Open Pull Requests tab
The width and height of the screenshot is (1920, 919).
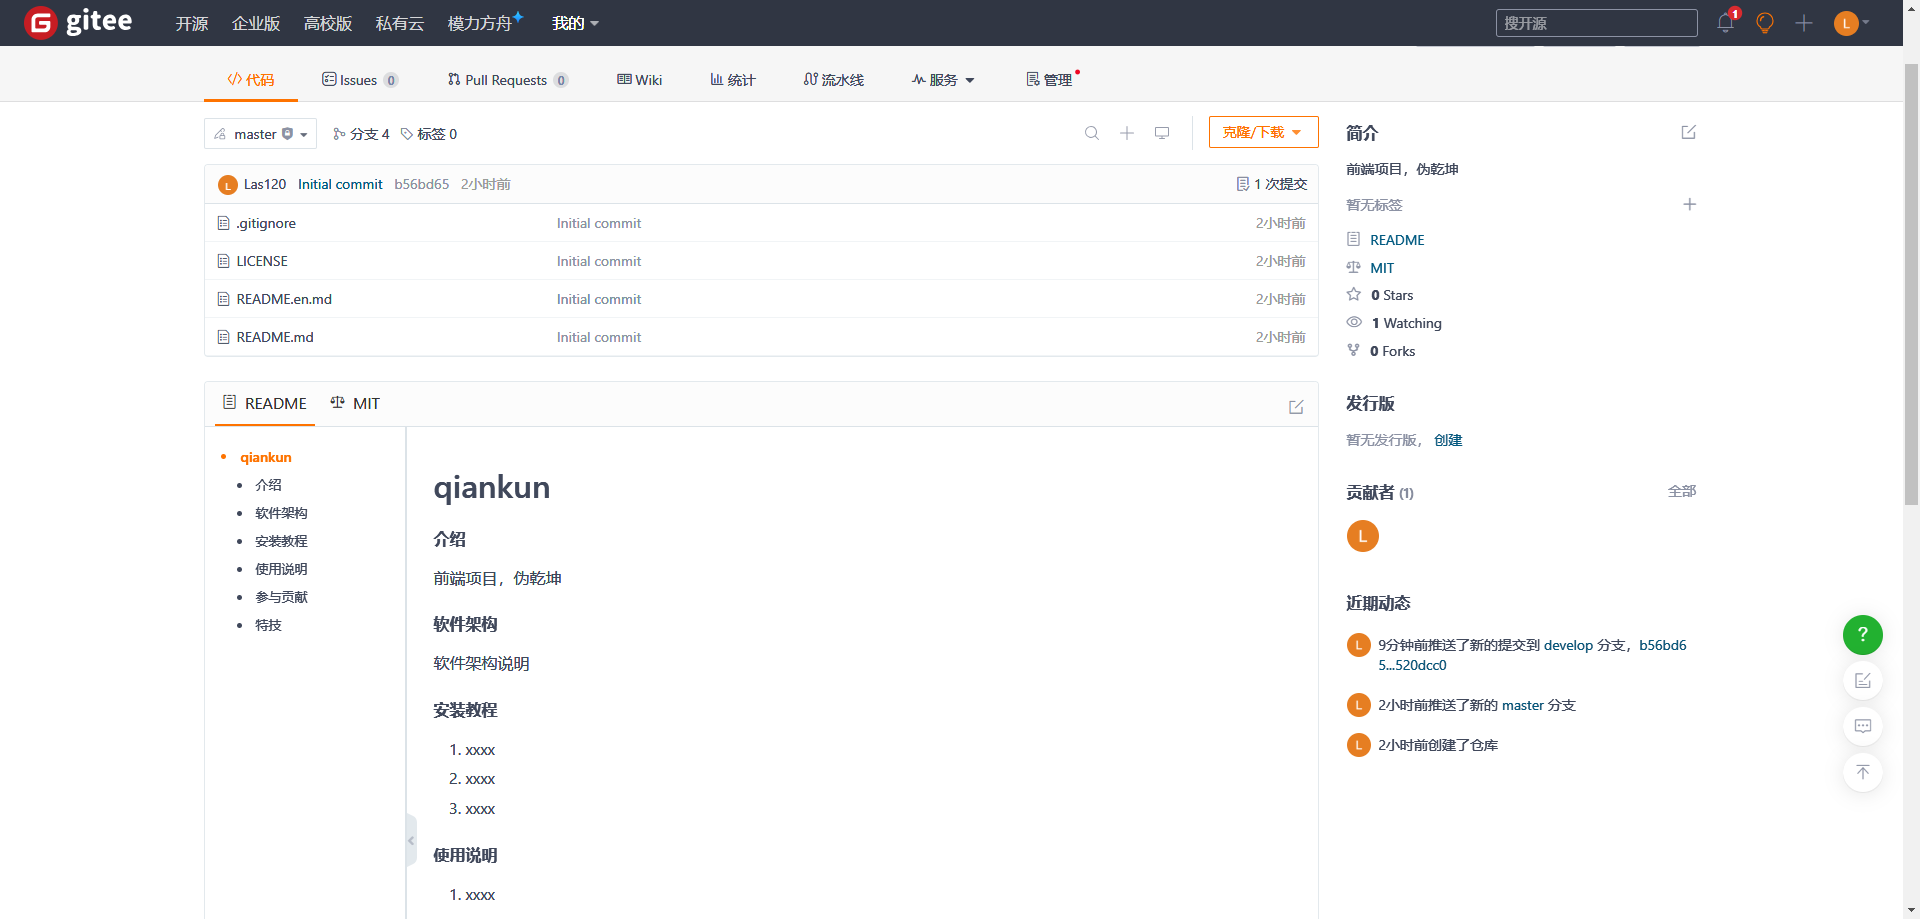click(x=508, y=80)
